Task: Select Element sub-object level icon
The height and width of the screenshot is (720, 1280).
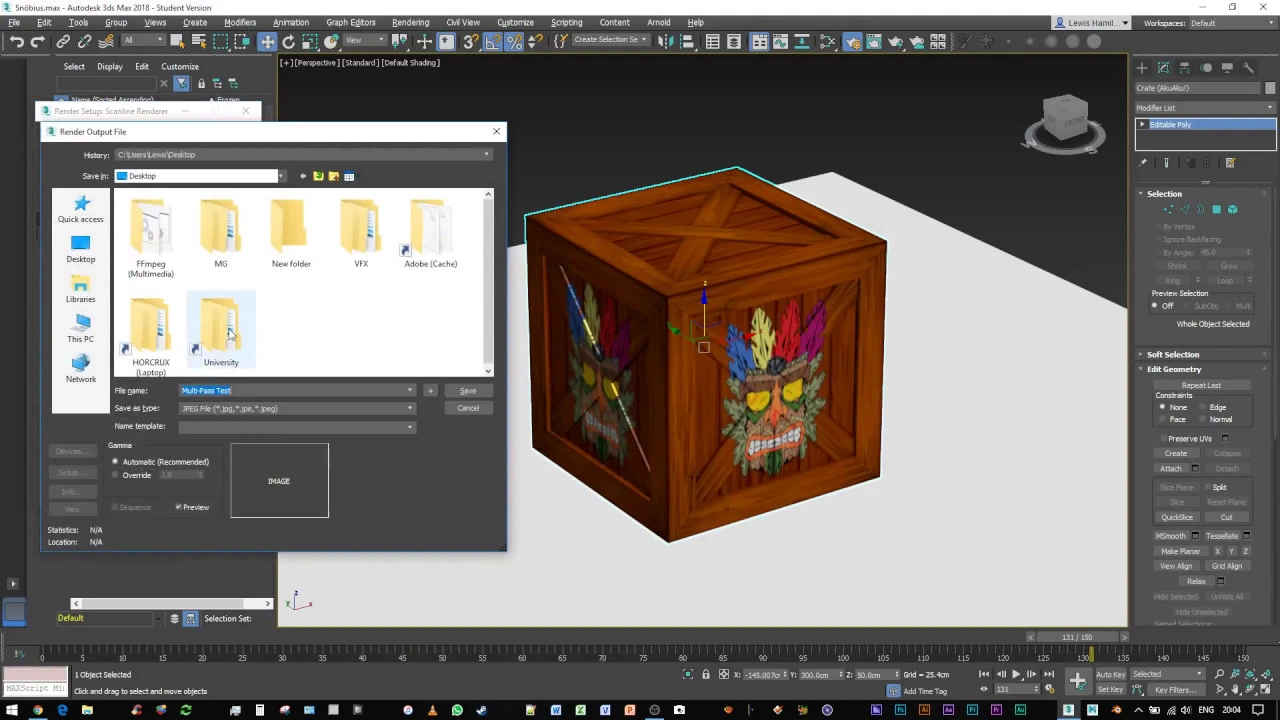Action: tap(1233, 209)
